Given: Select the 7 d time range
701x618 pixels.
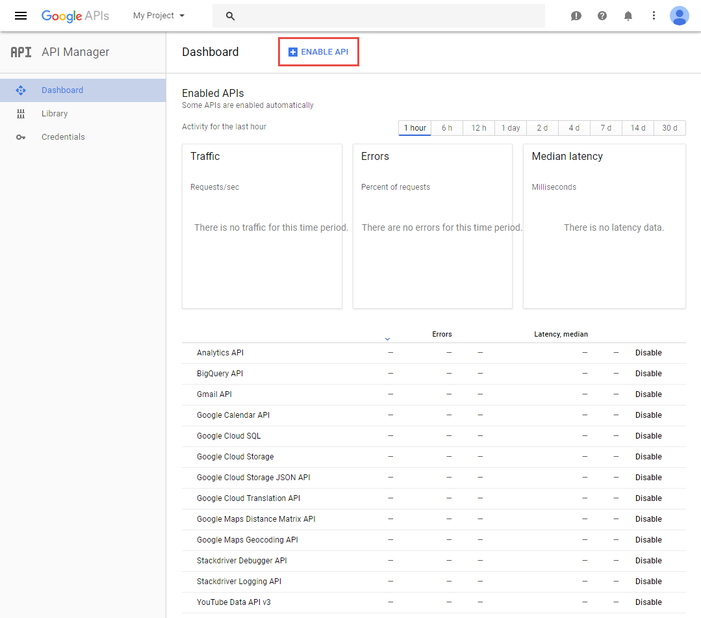Looking at the screenshot, I should (x=606, y=128).
